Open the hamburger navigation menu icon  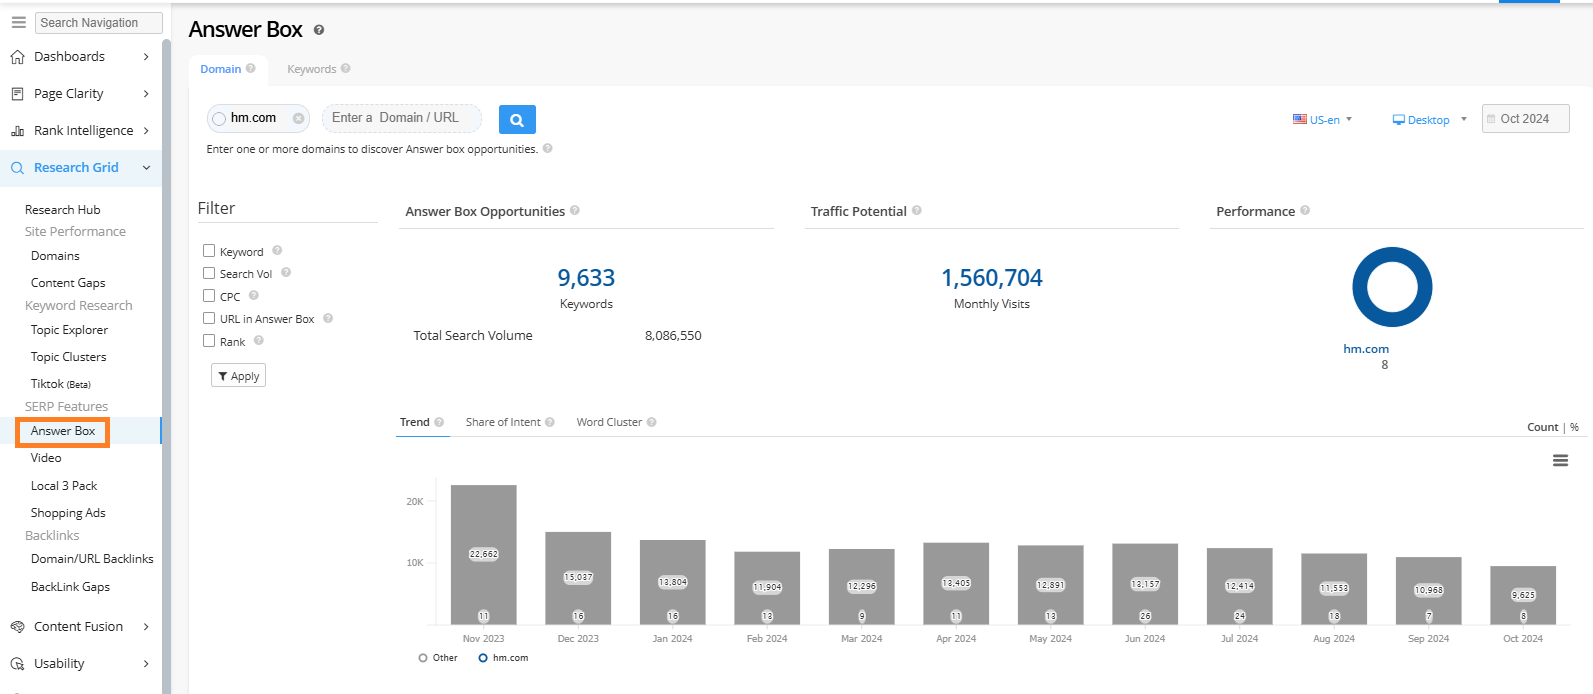click(x=18, y=22)
